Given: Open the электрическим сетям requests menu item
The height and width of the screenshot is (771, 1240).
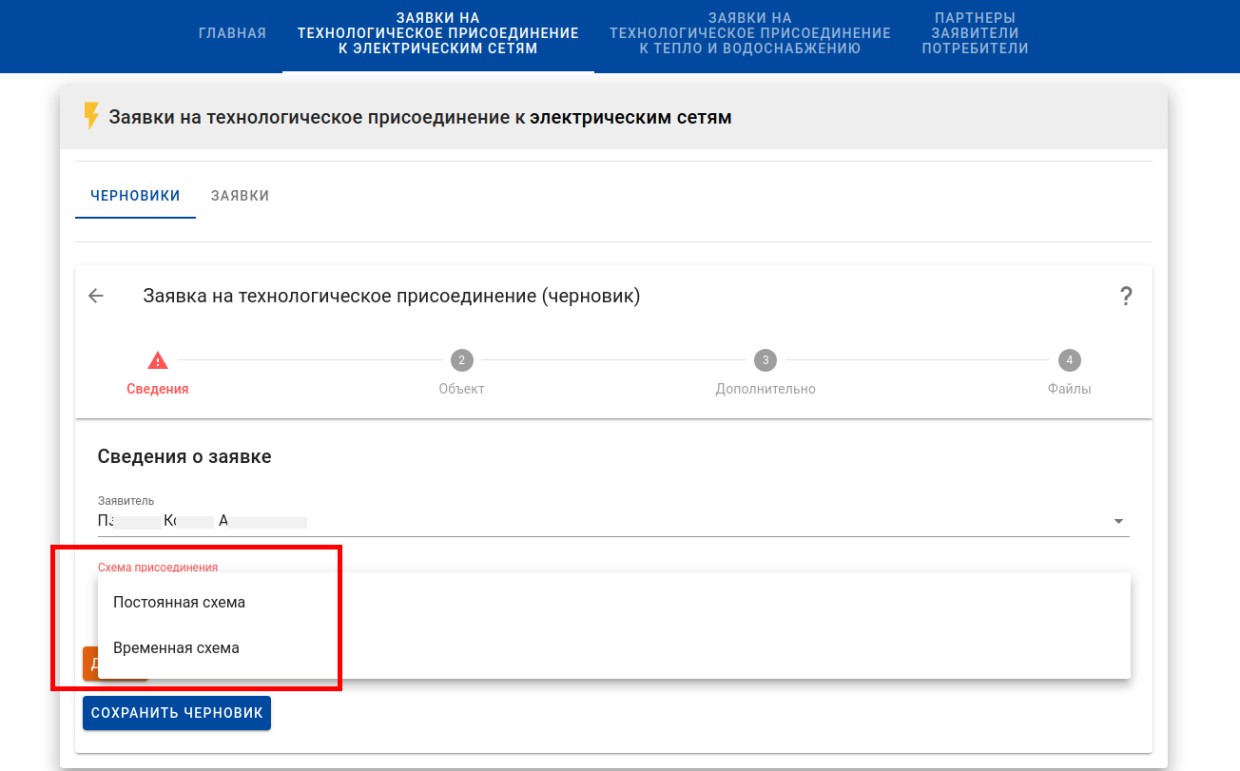Looking at the screenshot, I should [438, 33].
